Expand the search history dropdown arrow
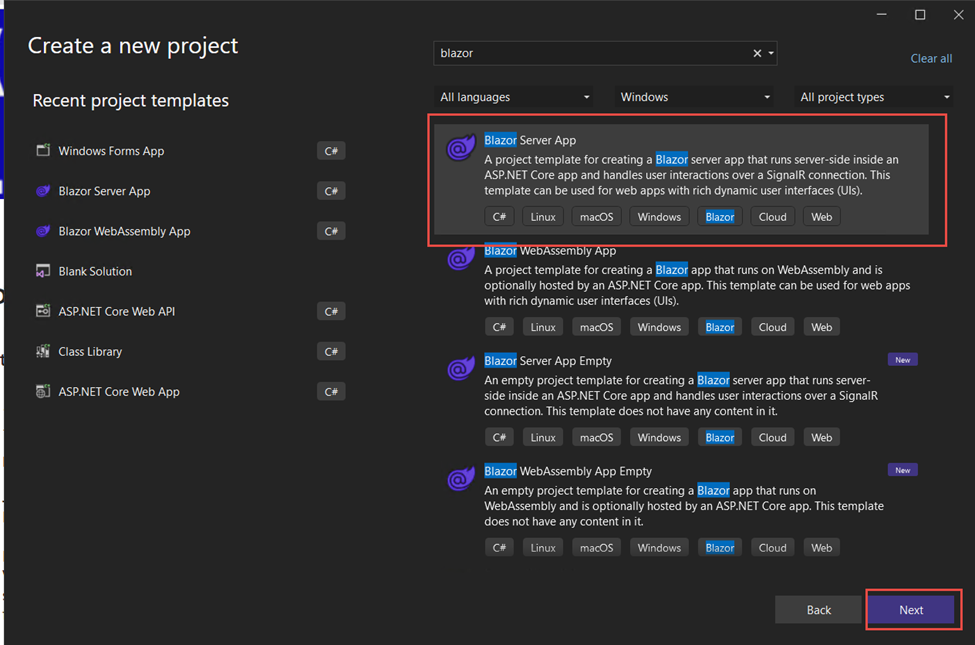 (771, 53)
